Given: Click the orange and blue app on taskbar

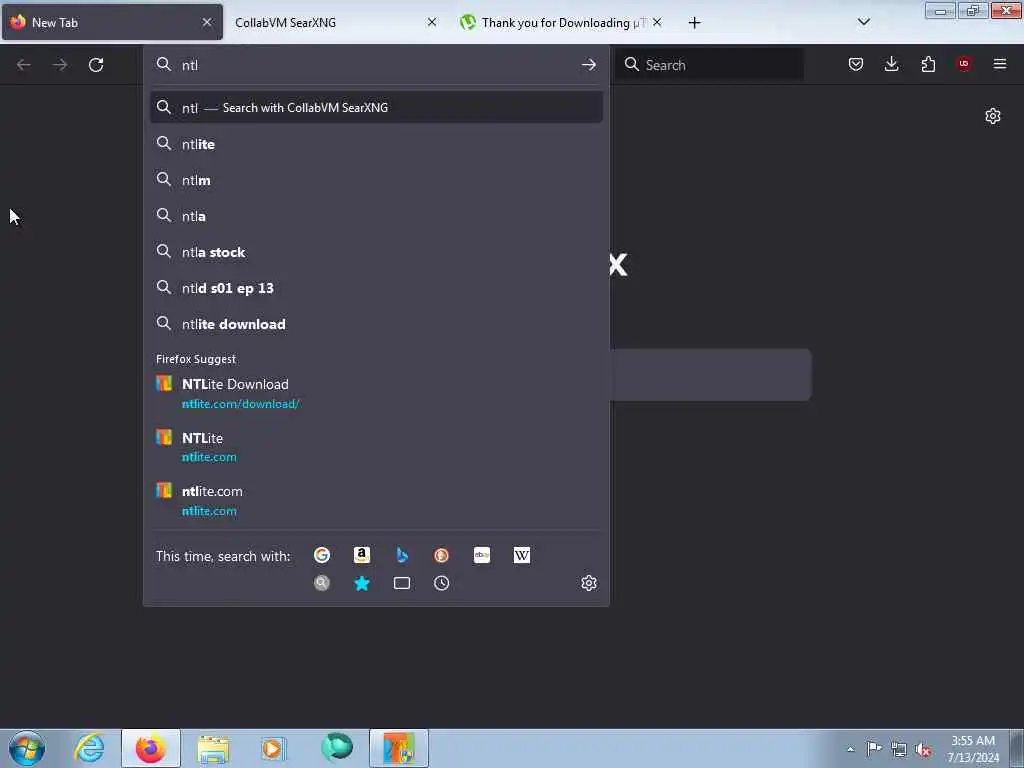Looking at the screenshot, I should tap(399, 748).
